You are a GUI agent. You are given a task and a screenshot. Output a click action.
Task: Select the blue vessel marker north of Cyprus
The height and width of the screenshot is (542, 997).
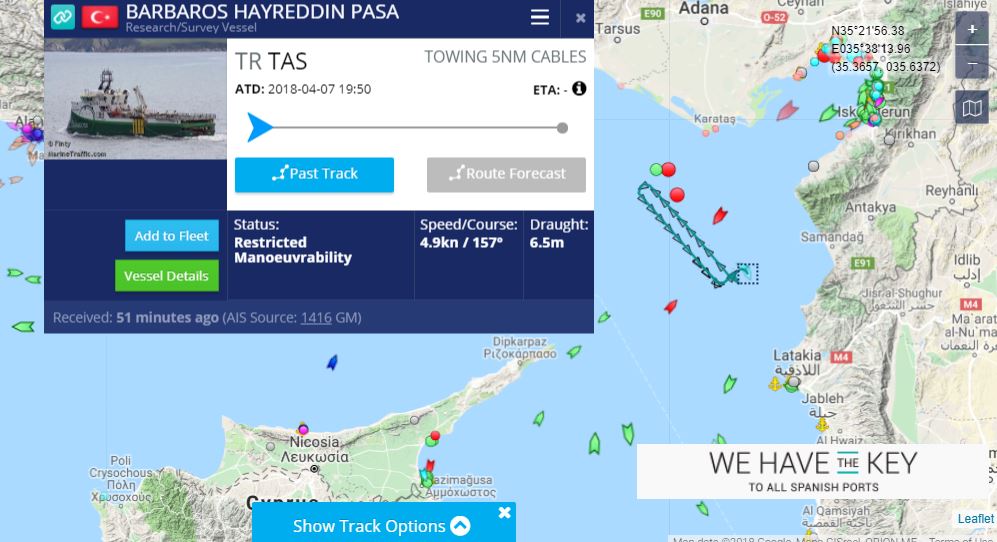click(332, 363)
